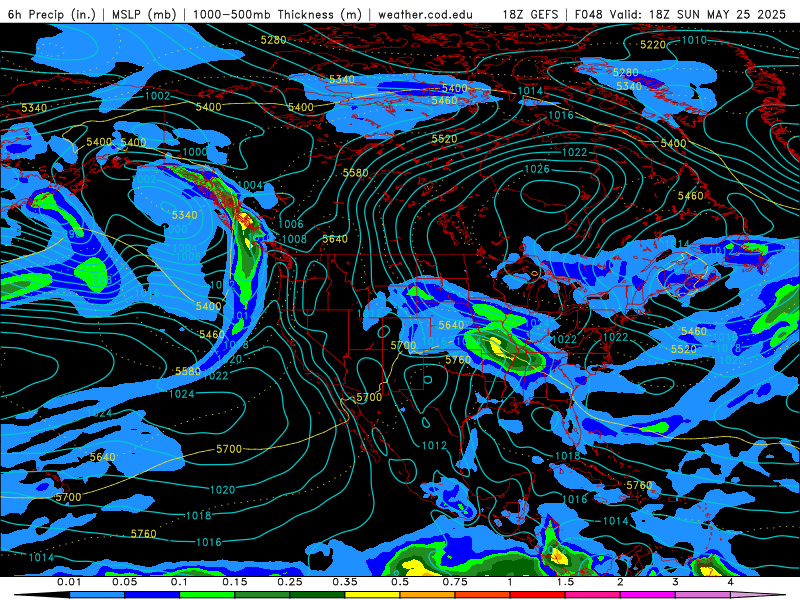The height and width of the screenshot is (600, 800).
Task: Click the 'F048 Valid: 18Z SUN MAY 25 2025' text
Action: pos(680,14)
